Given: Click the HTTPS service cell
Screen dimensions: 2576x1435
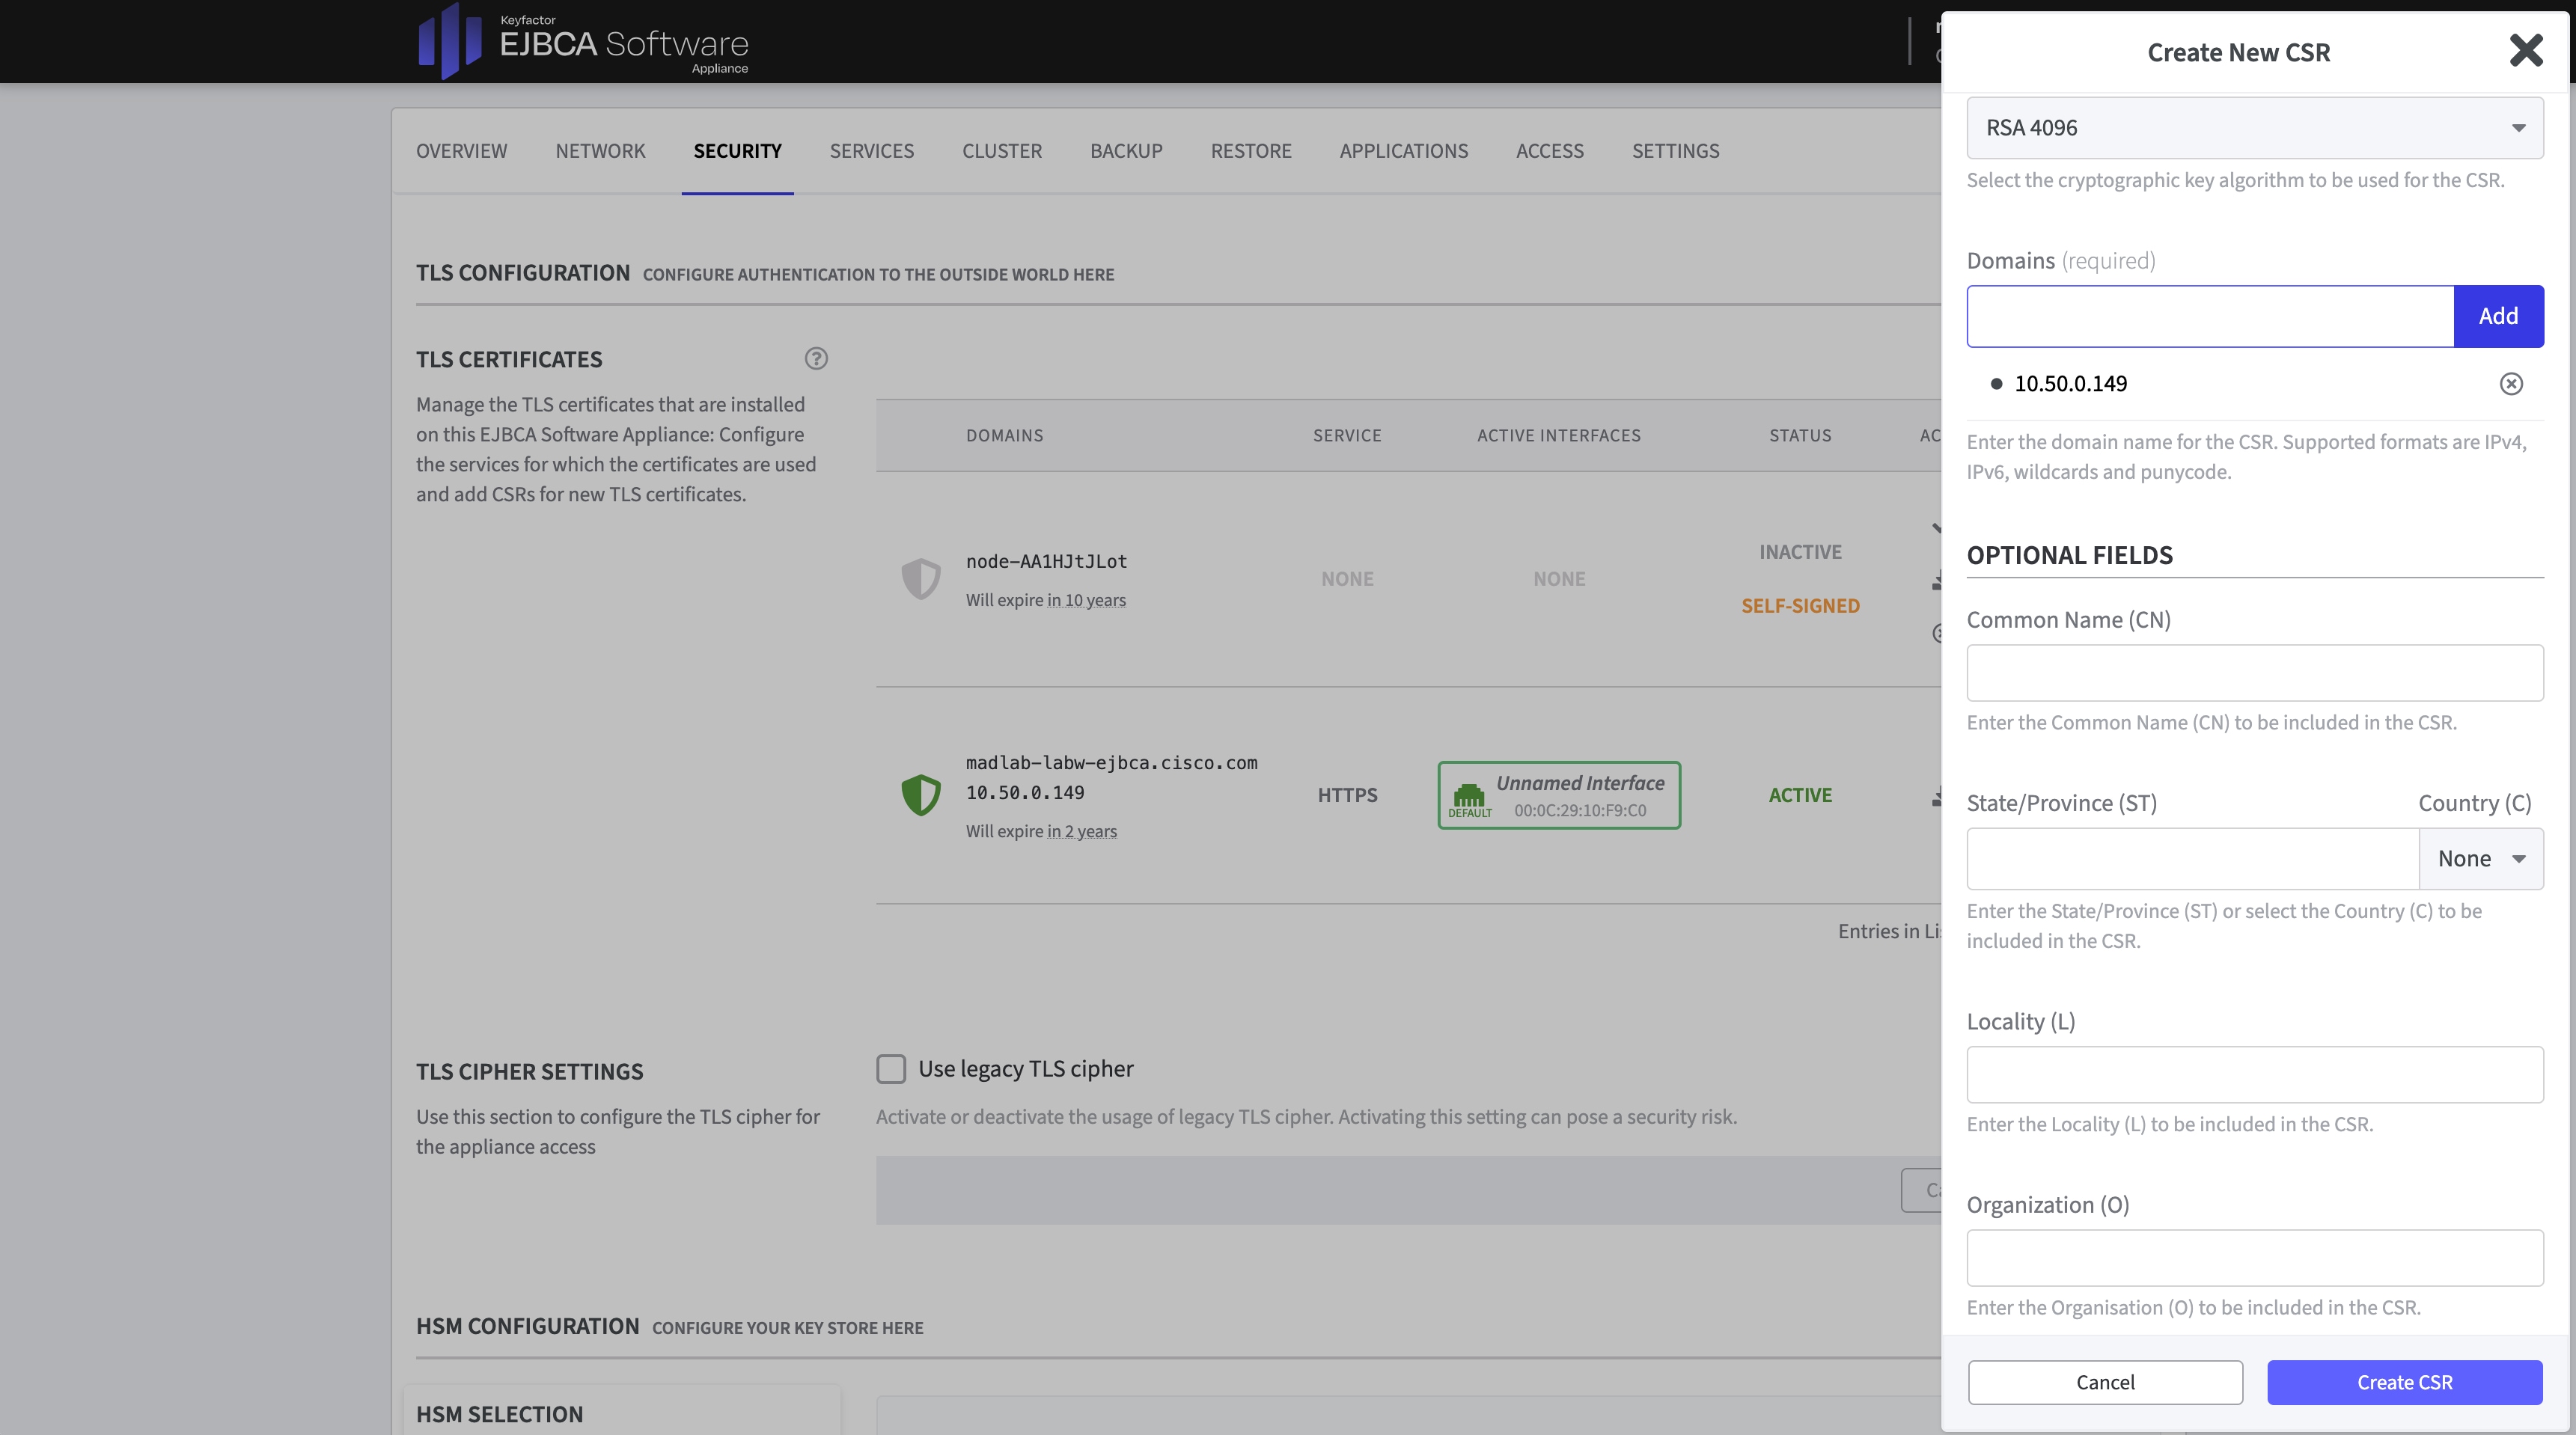Looking at the screenshot, I should tap(1347, 795).
